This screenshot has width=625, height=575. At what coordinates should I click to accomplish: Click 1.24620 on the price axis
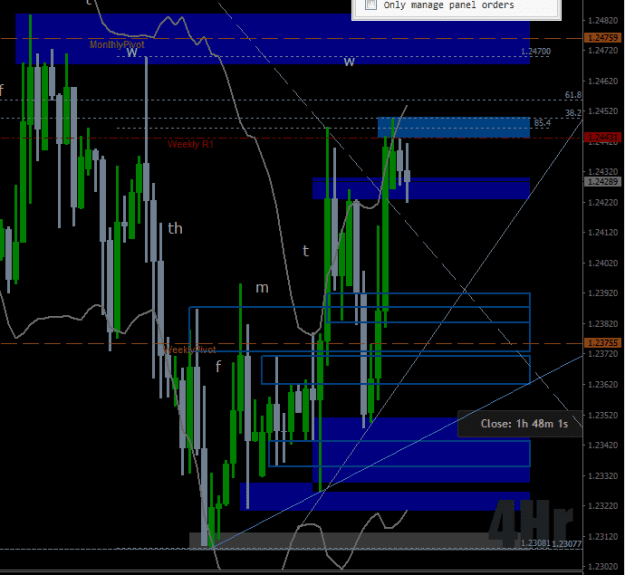[603, 81]
